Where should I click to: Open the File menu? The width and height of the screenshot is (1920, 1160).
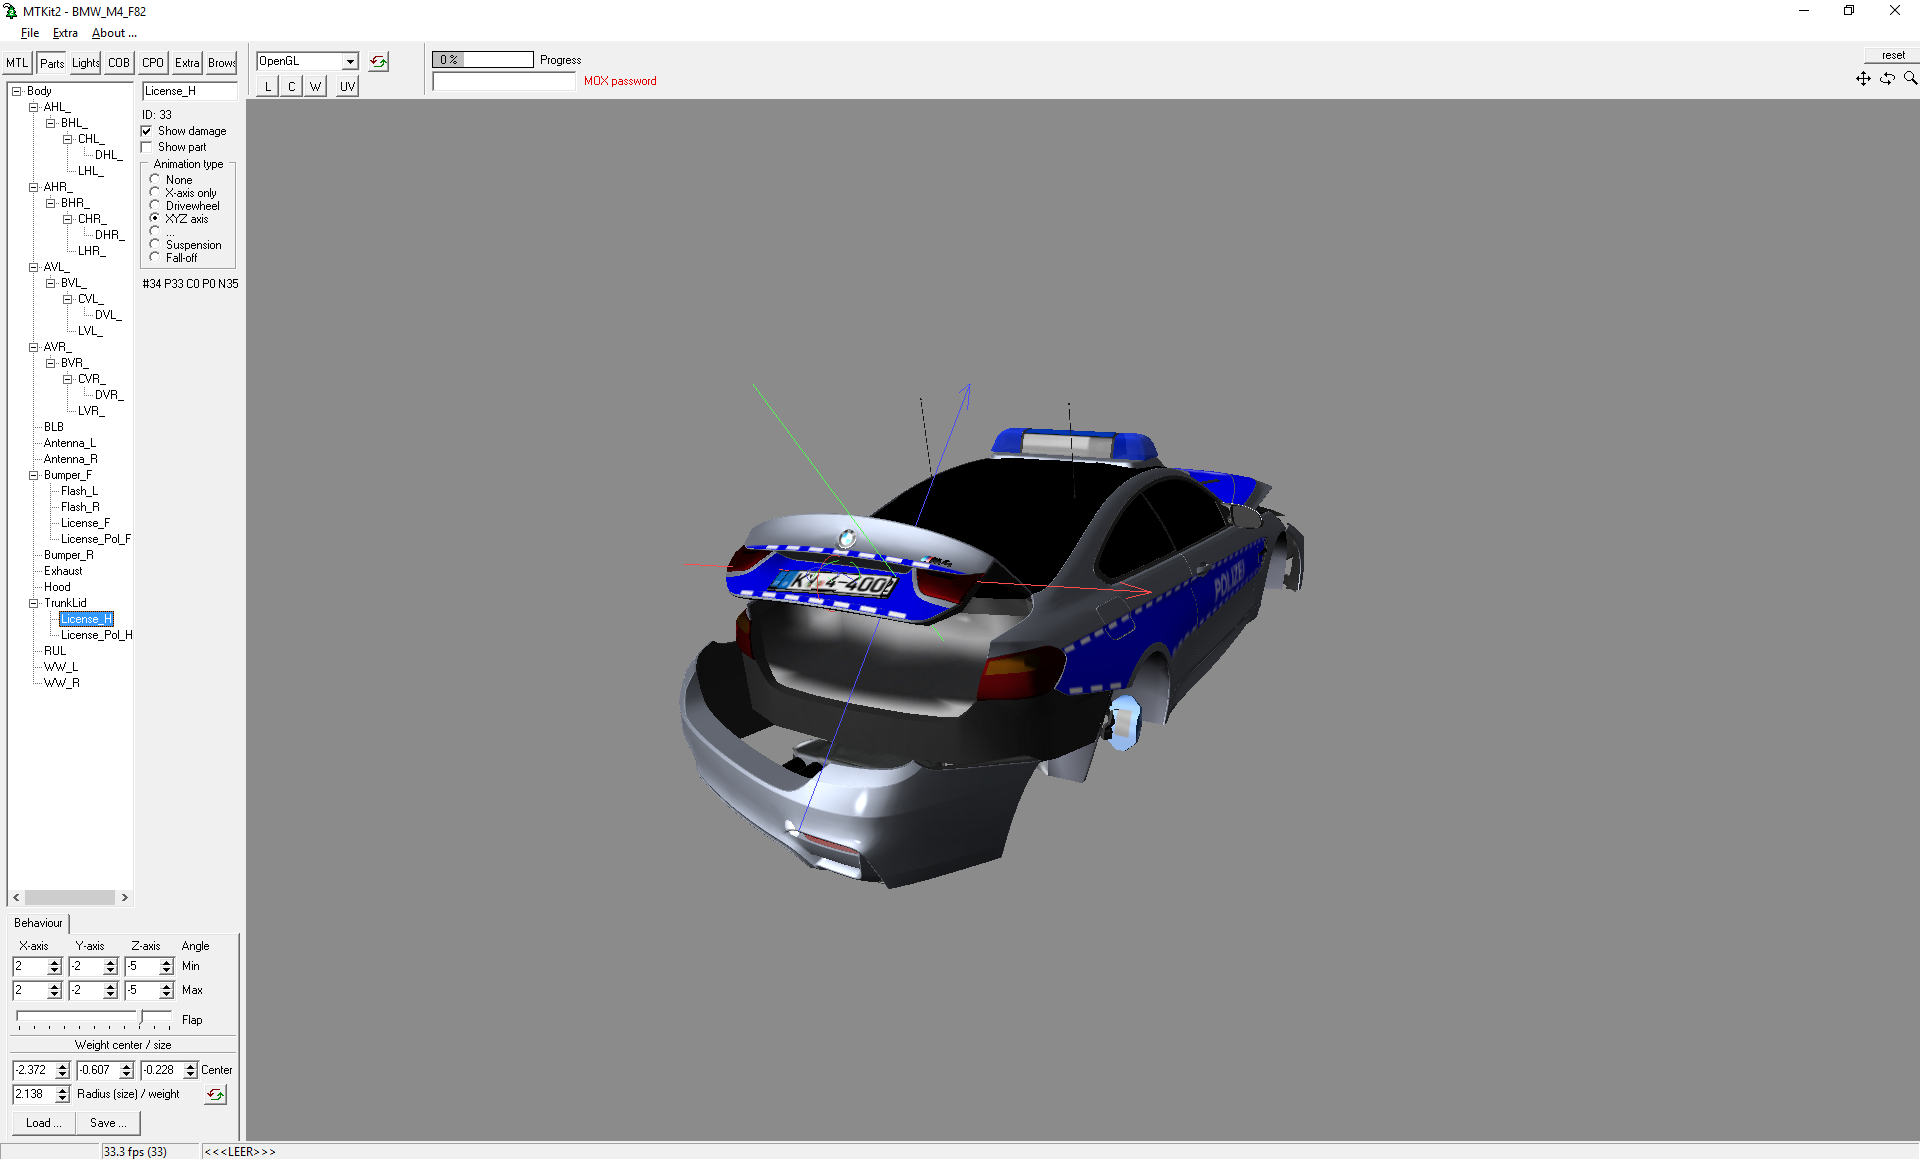(30, 33)
